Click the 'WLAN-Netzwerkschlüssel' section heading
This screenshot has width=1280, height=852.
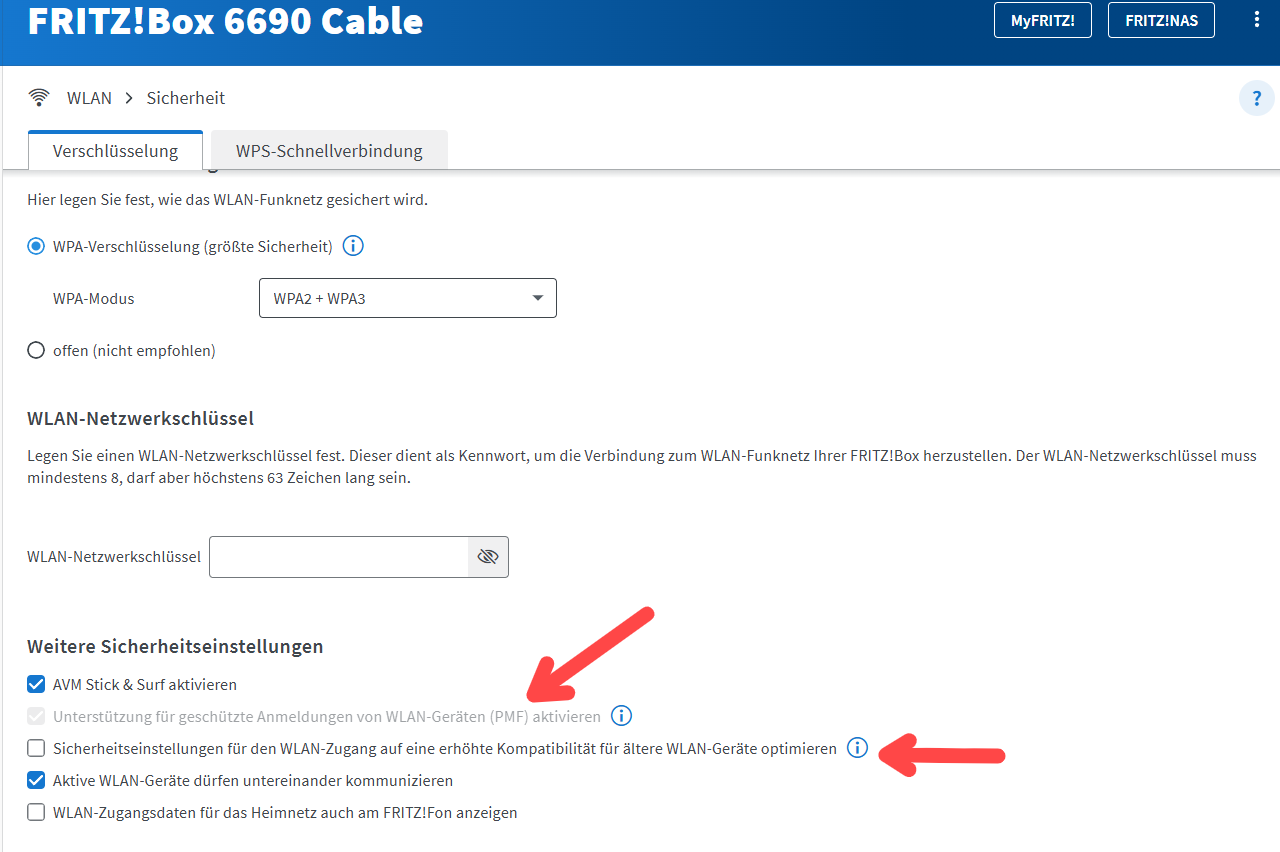click(141, 418)
